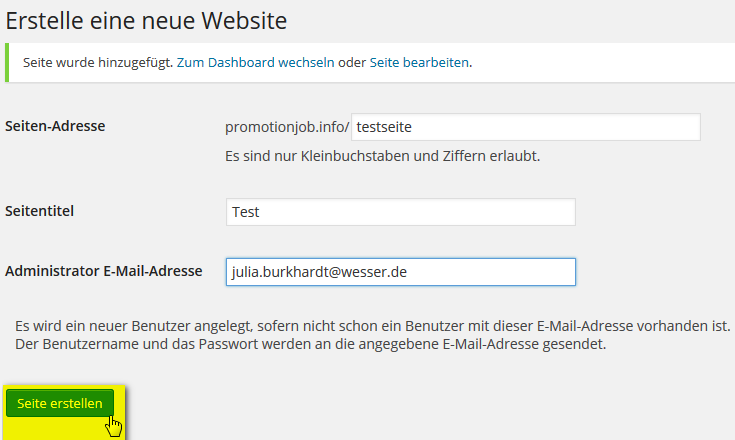Click the 'Seite wurde hinzugefügt' notice text

95,62
